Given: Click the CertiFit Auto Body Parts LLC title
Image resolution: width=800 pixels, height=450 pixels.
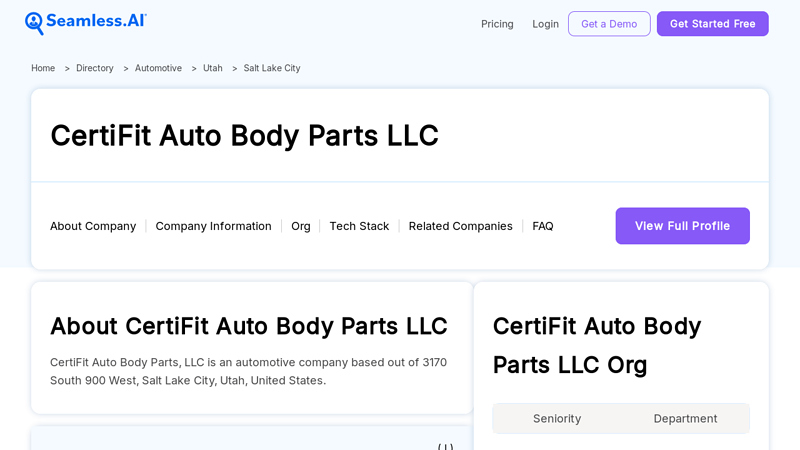Looking at the screenshot, I should (x=244, y=136).
